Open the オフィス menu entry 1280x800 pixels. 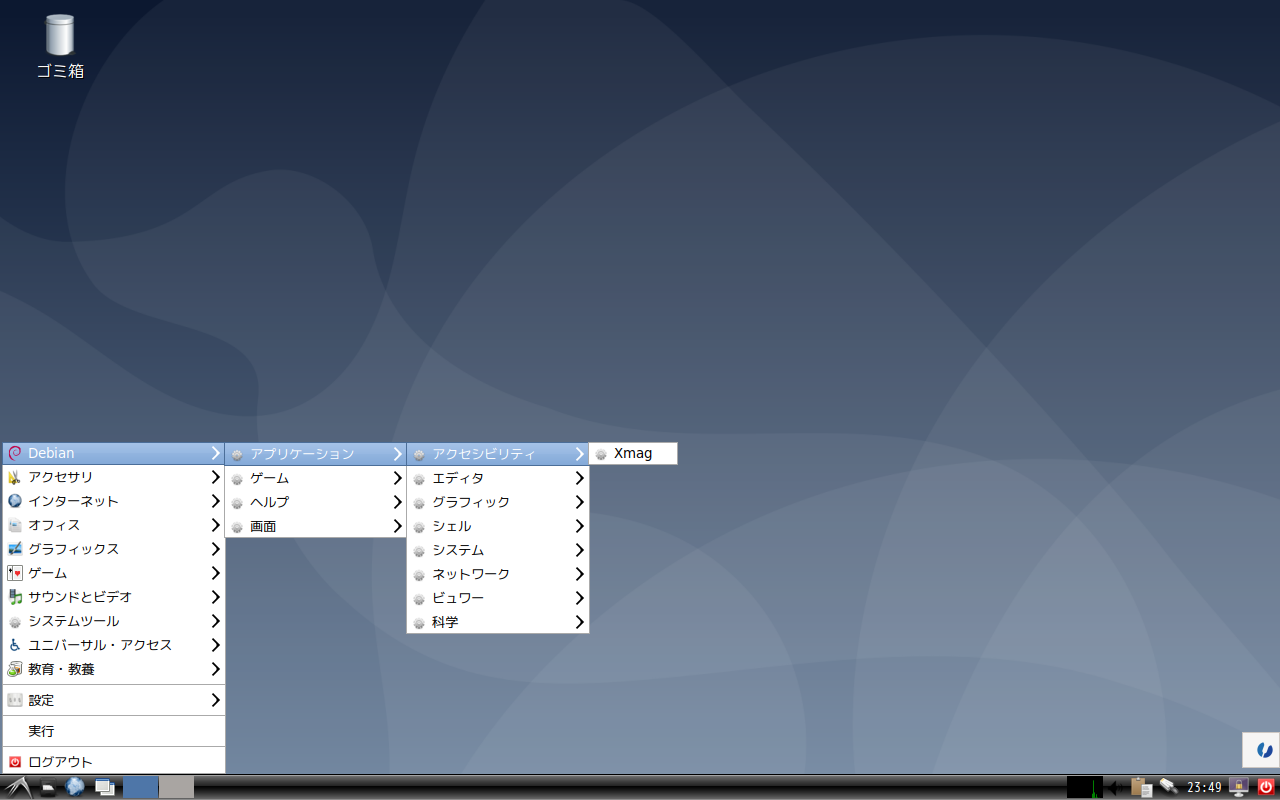tap(114, 526)
